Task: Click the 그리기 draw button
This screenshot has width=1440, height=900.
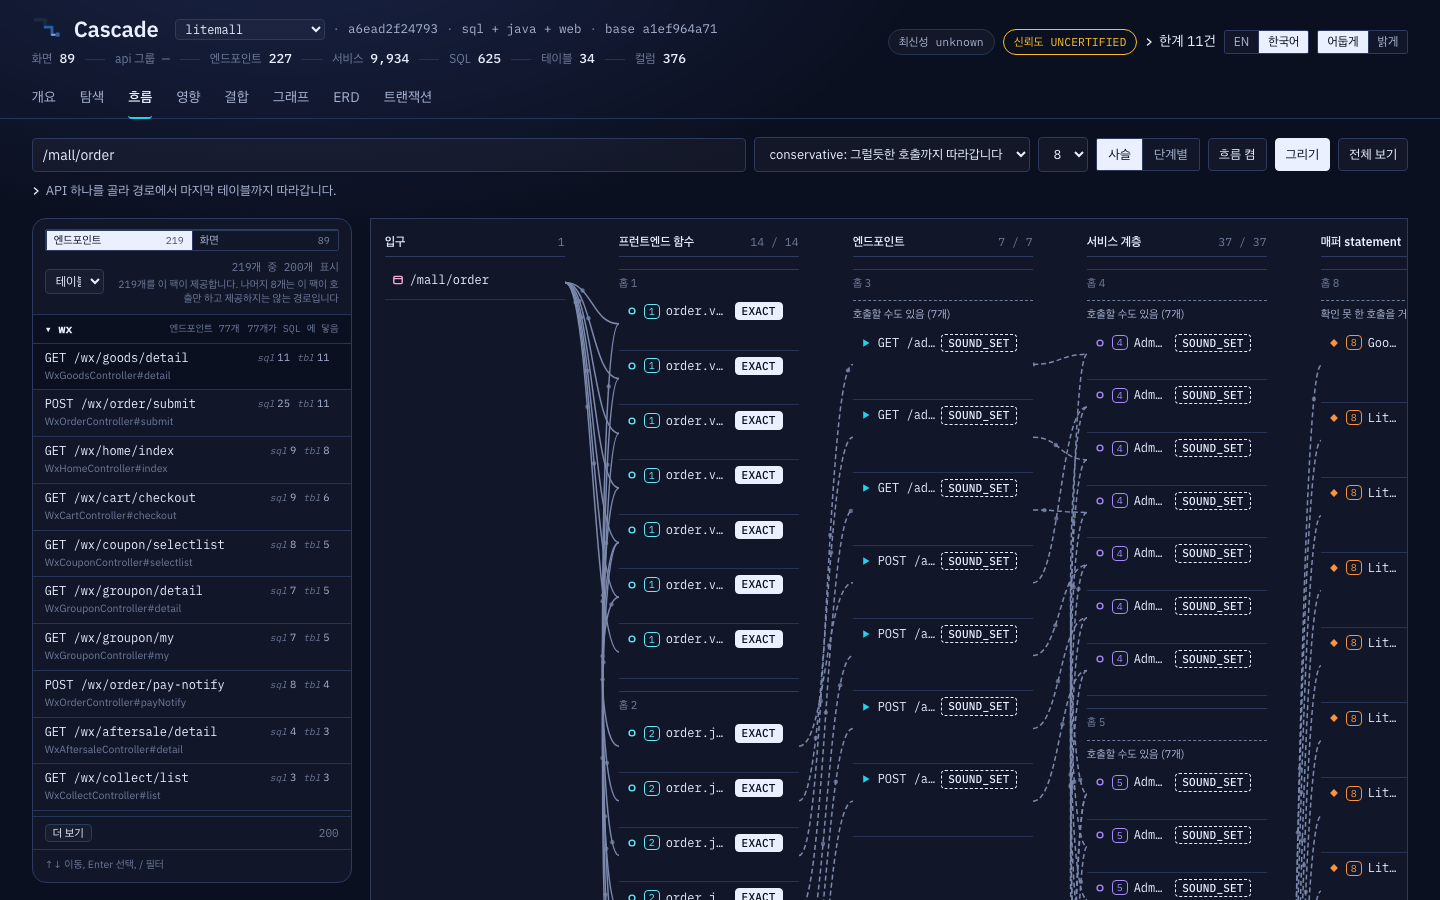Action: click(1302, 155)
